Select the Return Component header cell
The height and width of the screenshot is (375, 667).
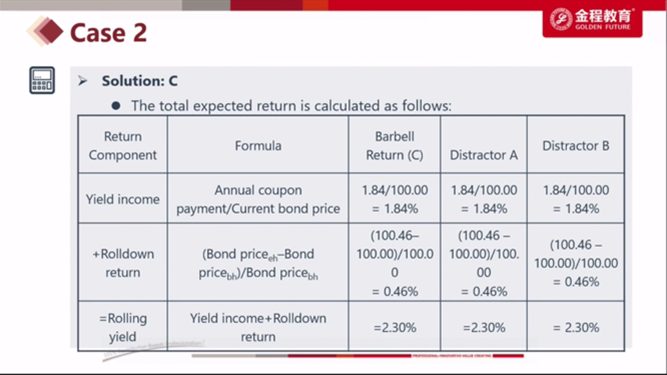click(123, 145)
